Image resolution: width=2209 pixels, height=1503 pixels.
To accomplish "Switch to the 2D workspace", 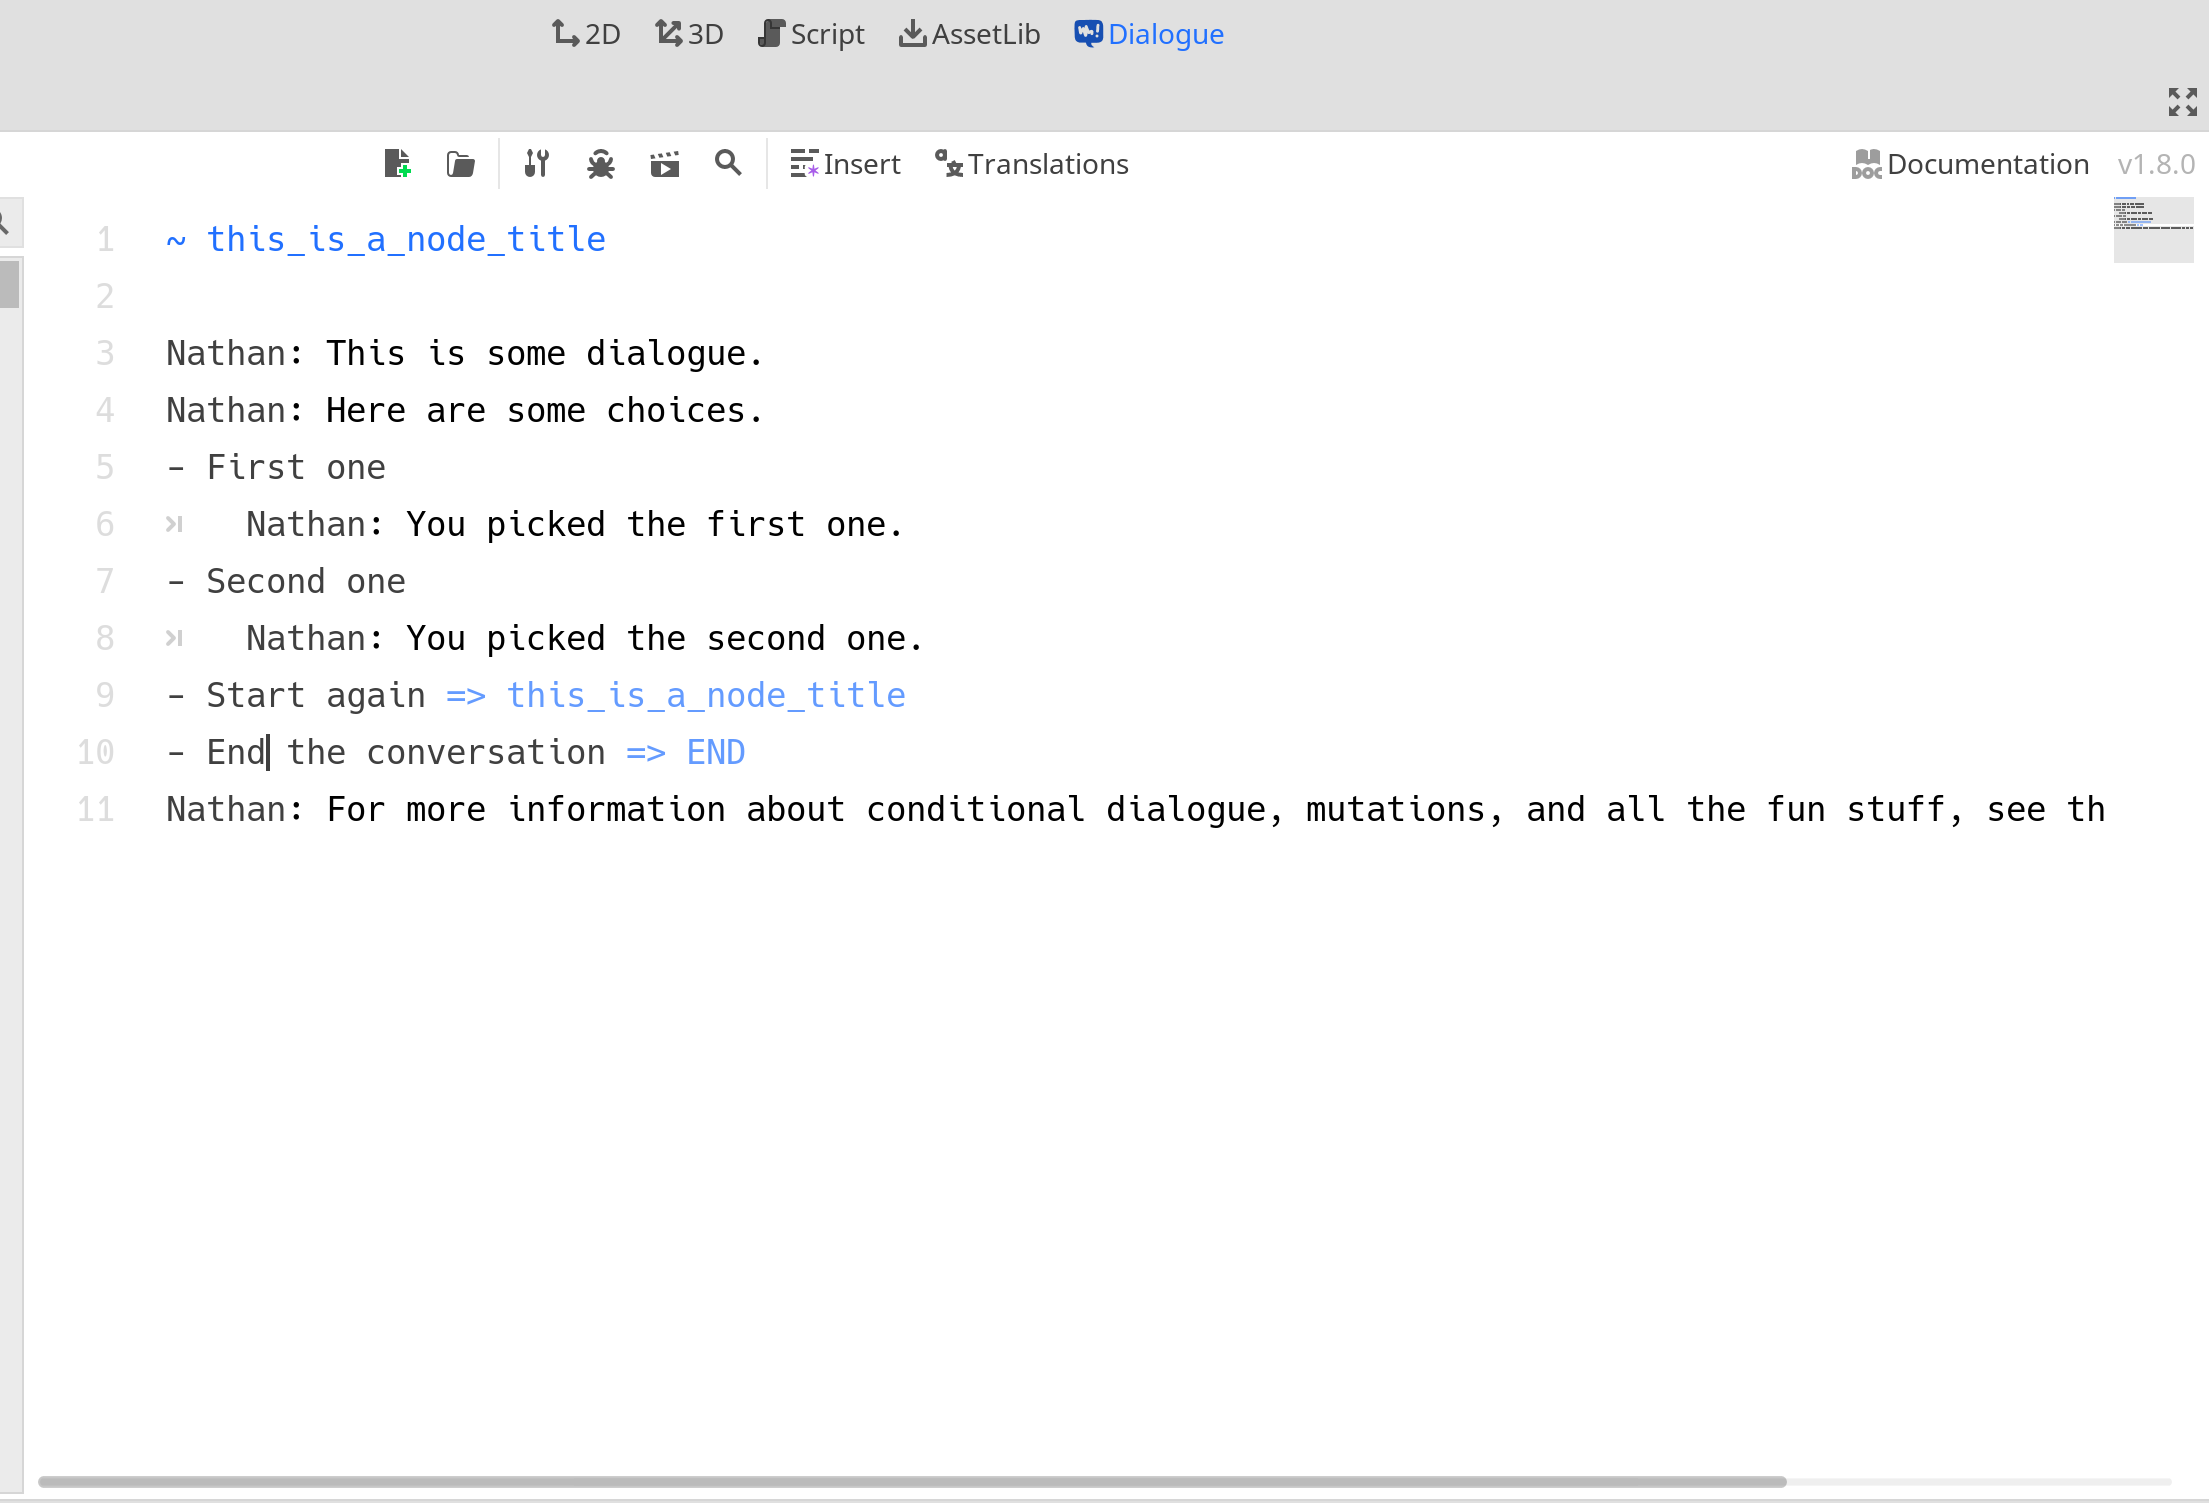I will pyautogui.click(x=586, y=34).
